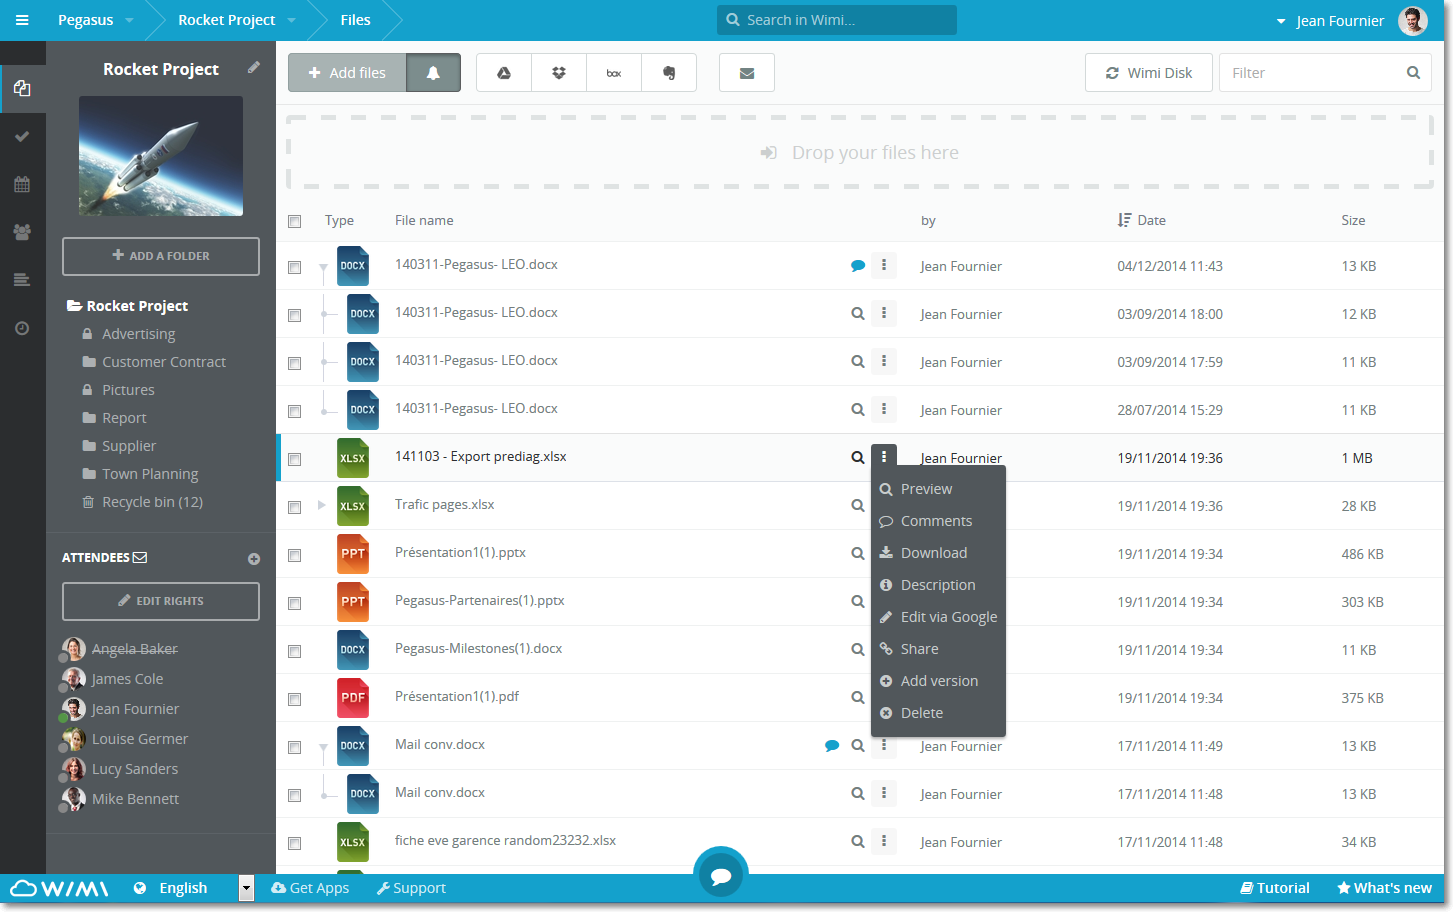Choose Share in the context menu
1453x912 pixels.
pyautogui.click(x=938, y=649)
